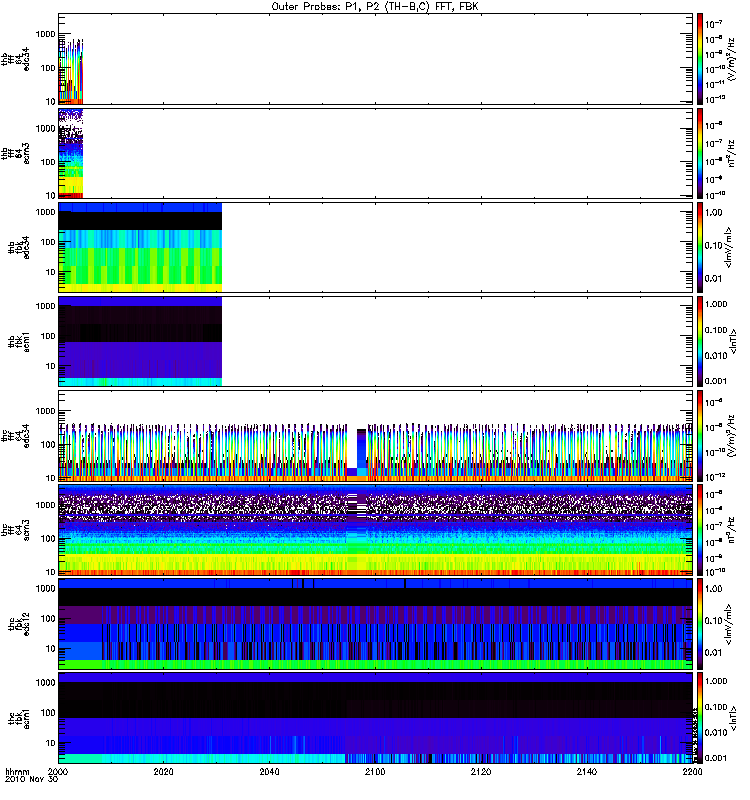This screenshot has height=800, width=750.
Task: Click the "thc fff 64 scm3" y-axis label
Action: (15, 530)
